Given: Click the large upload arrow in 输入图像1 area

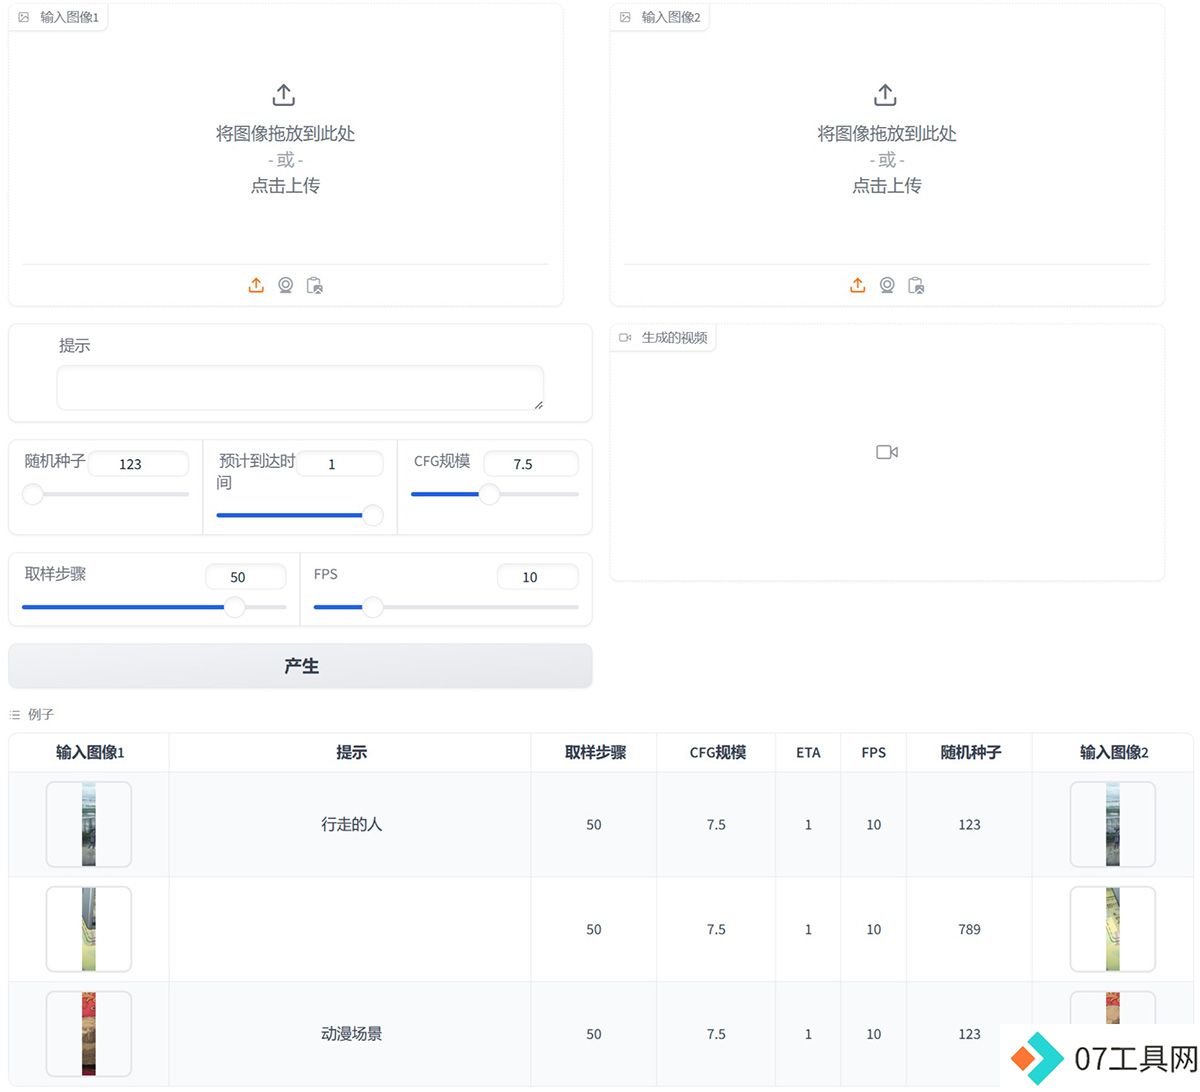Looking at the screenshot, I should pyautogui.click(x=284, y=95).
